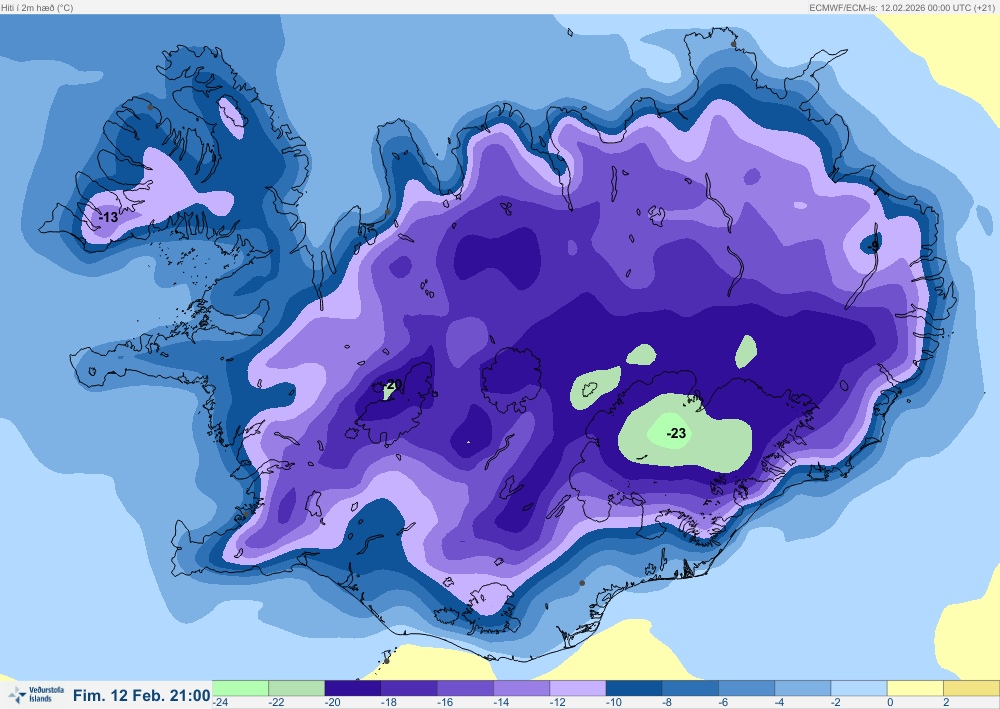Pick the legend swatch starting at -18
This screenshot has width=1000, height=709.
tap(409, 688)
